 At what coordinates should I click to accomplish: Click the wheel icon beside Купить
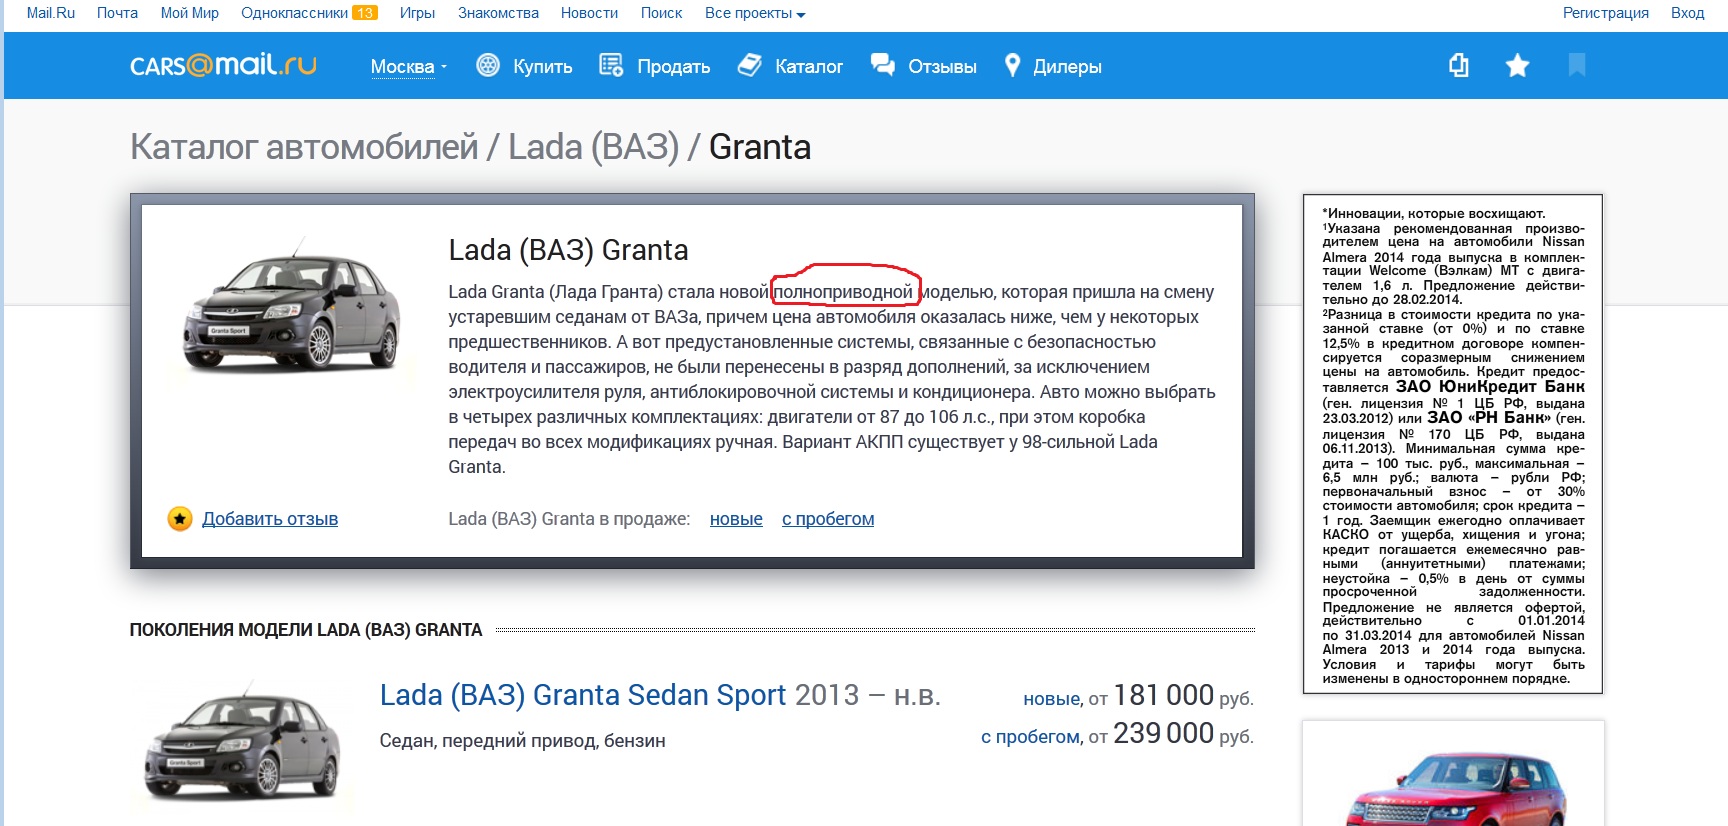coord(488,65)
